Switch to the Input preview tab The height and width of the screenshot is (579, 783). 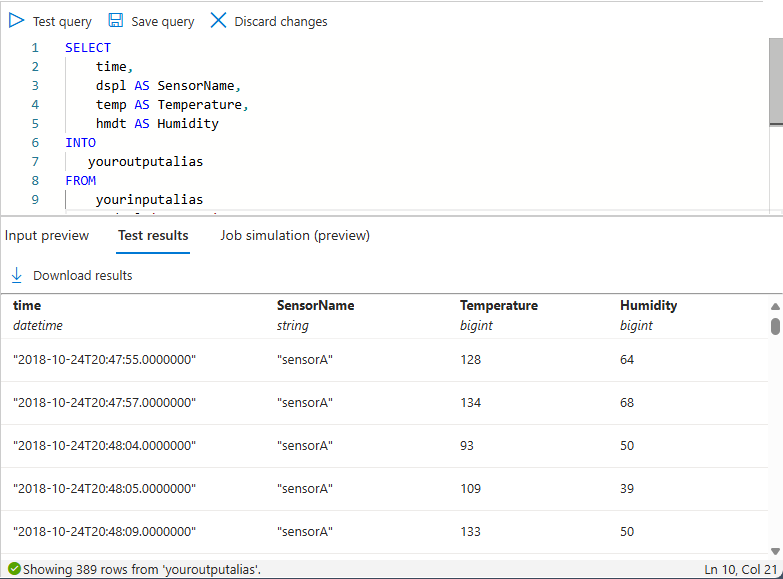click(x=47, y=235)
